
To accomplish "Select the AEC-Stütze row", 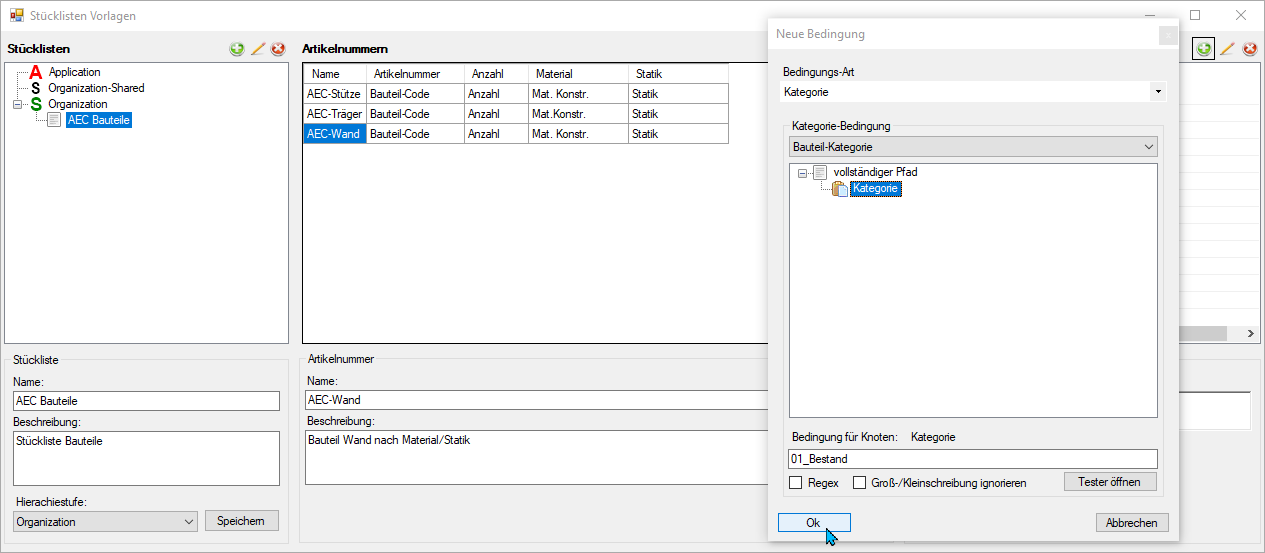I will pos(516,94).
